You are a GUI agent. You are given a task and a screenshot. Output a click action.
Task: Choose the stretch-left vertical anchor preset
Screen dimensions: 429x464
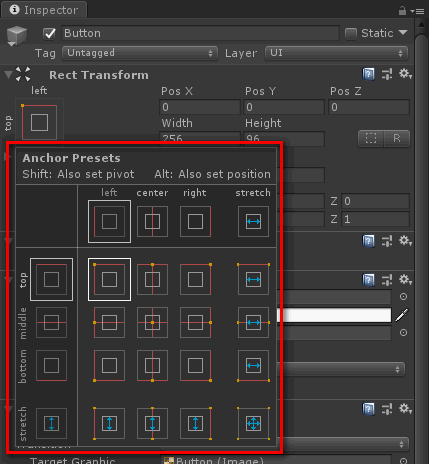point(109,423)
